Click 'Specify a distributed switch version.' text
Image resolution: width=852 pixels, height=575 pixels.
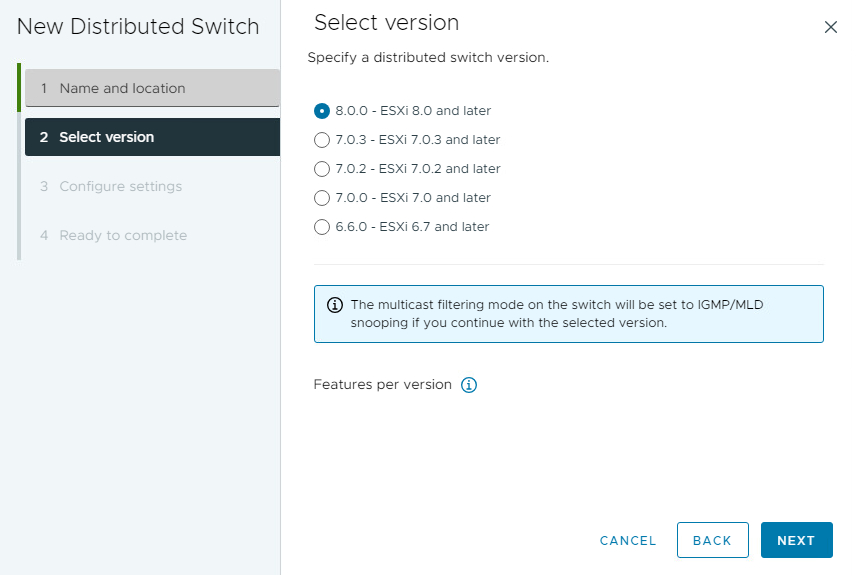click(x=428, y=58)
